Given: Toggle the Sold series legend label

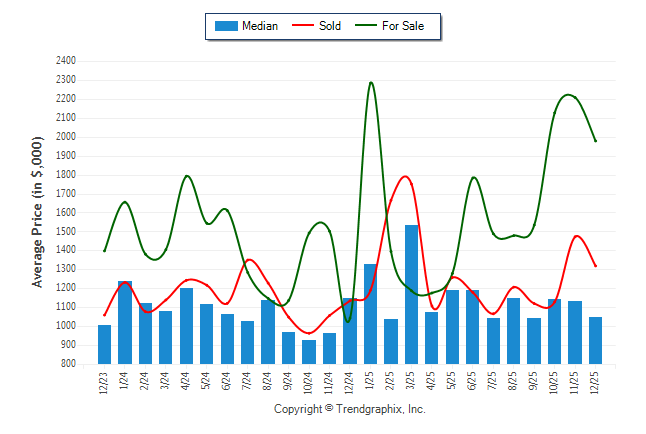Looking at the screenshot, I should 328,26.
